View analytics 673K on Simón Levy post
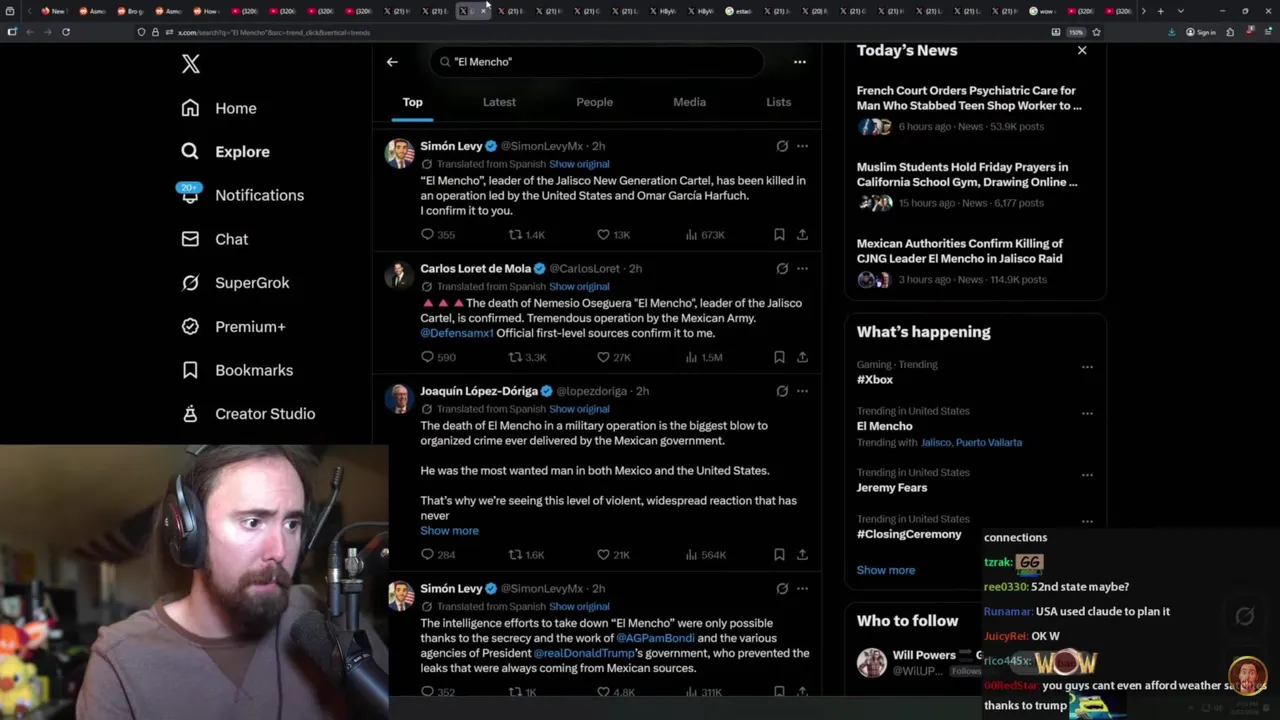Viewport: 1280px width, 720px height. point(705,235)
